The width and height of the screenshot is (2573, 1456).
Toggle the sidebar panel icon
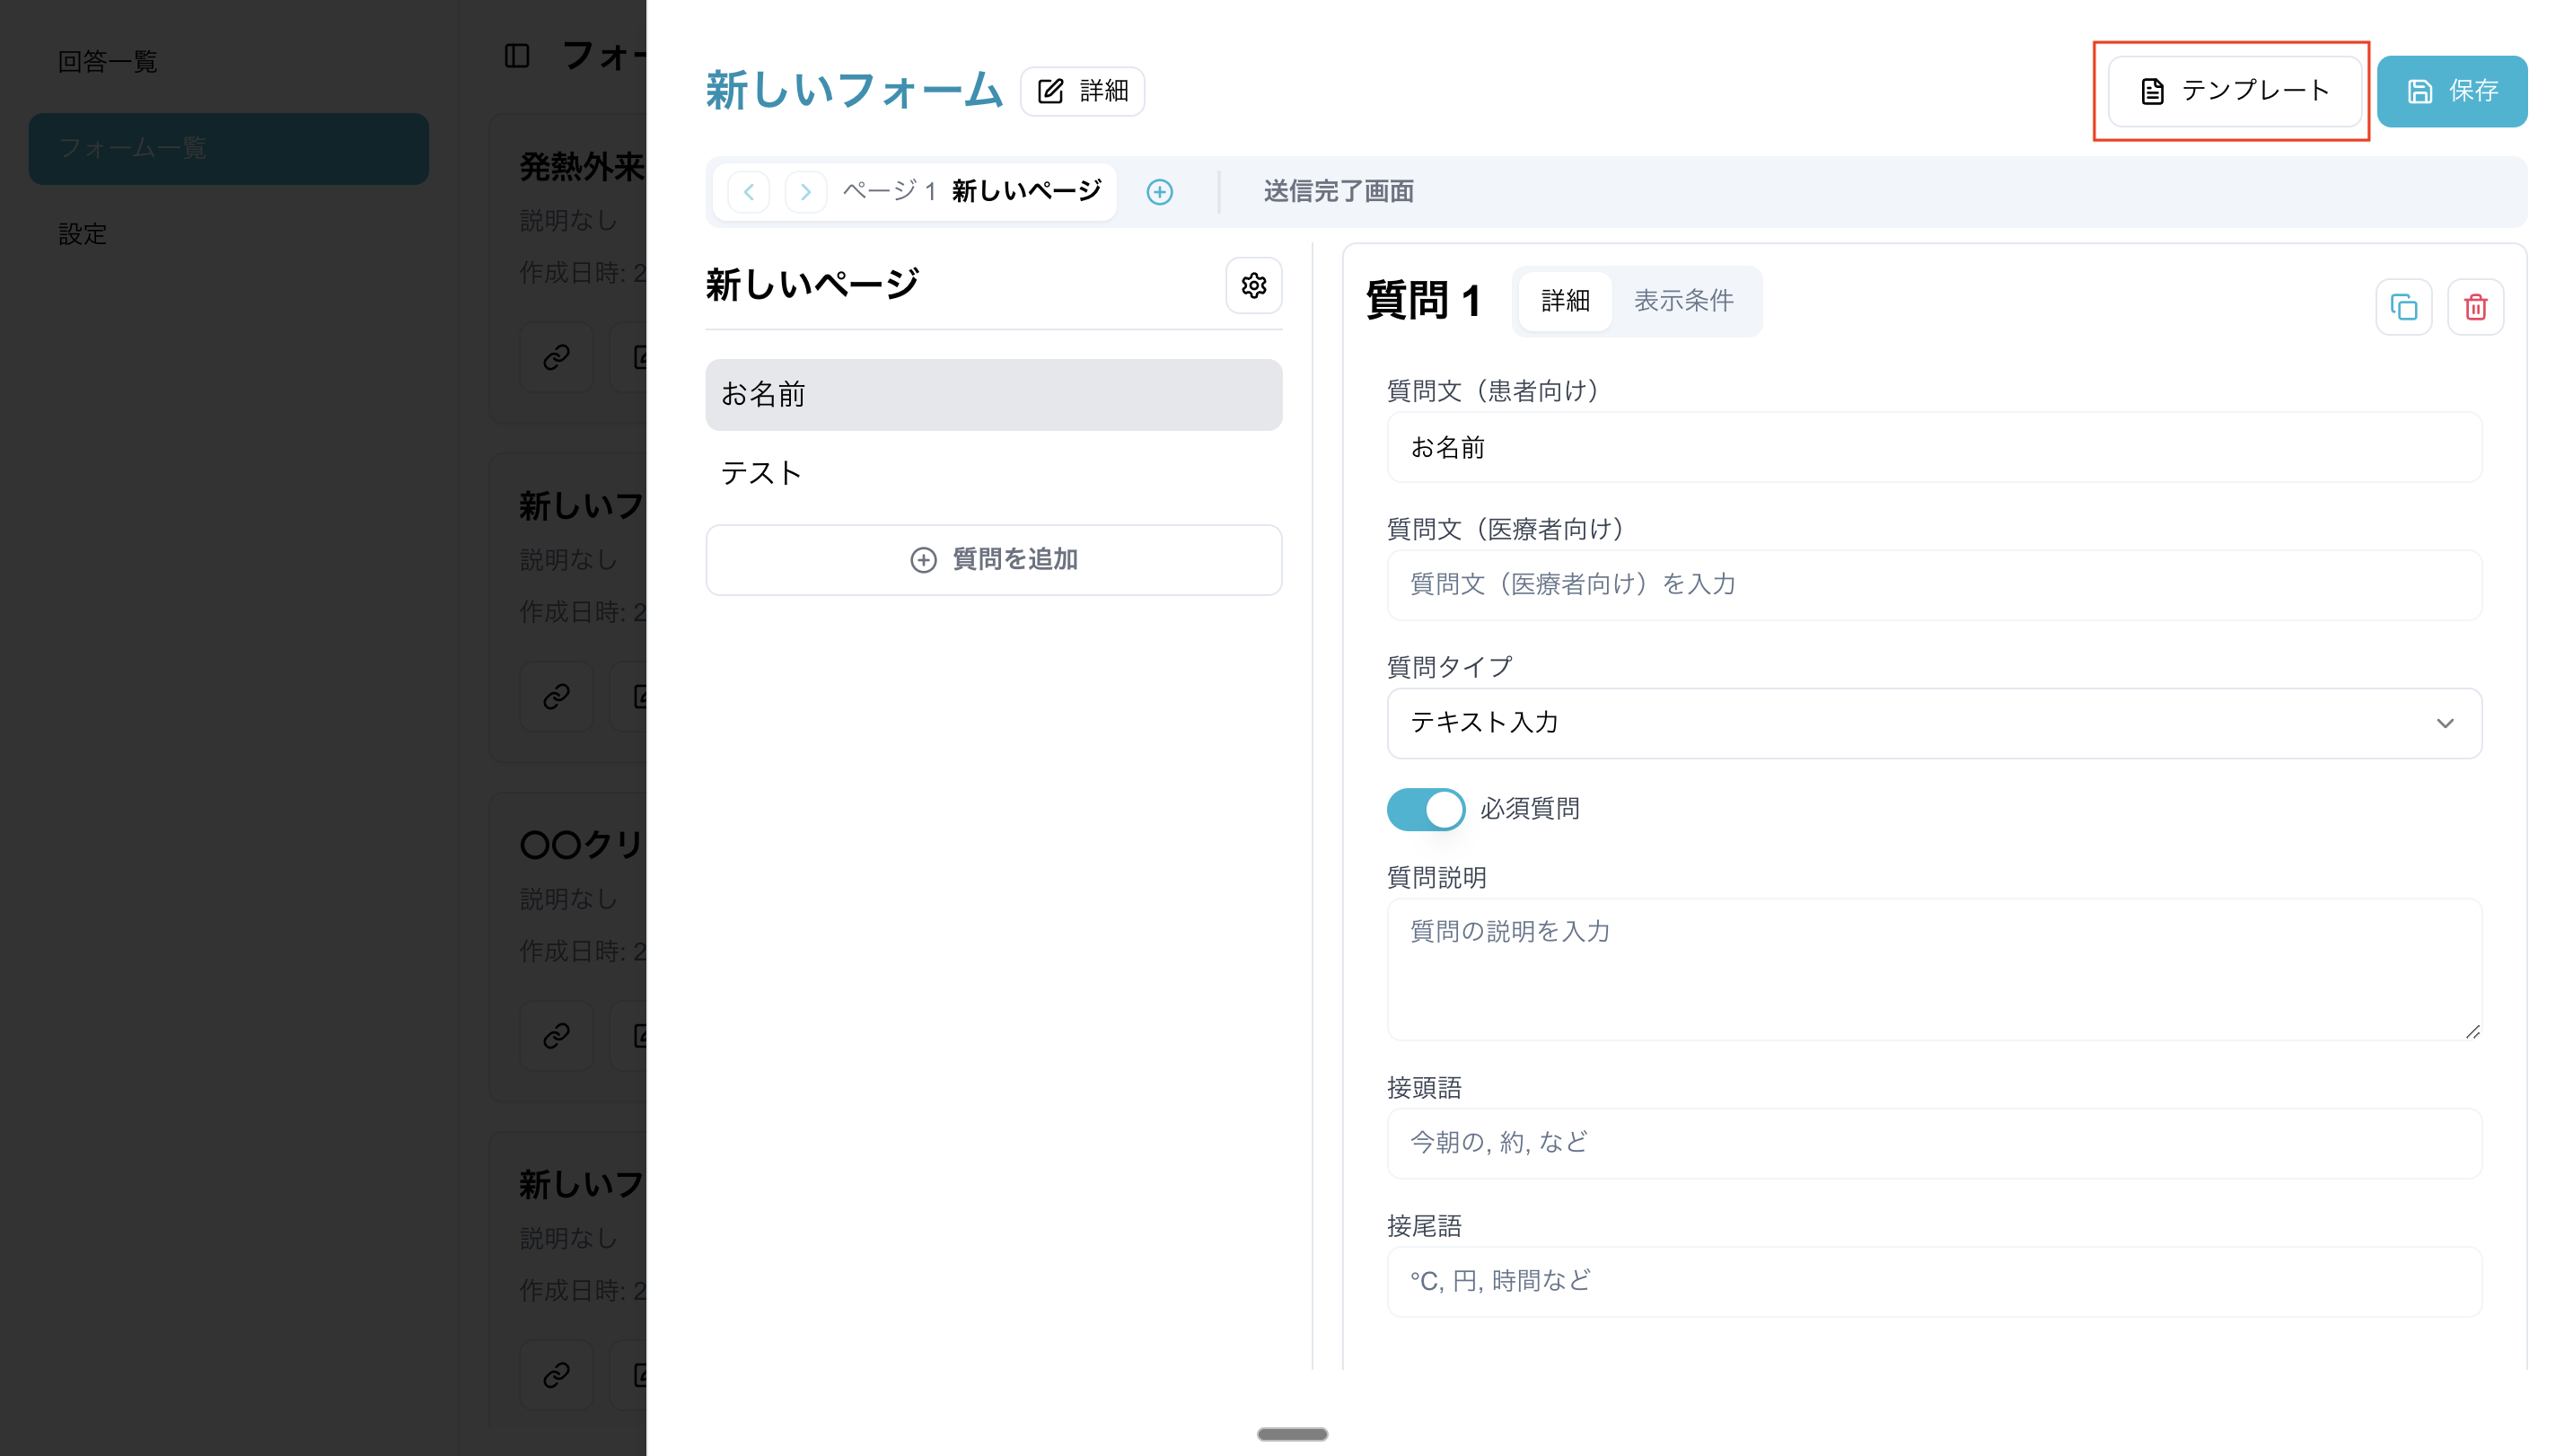pyautogui.click(x=517, y=56)
